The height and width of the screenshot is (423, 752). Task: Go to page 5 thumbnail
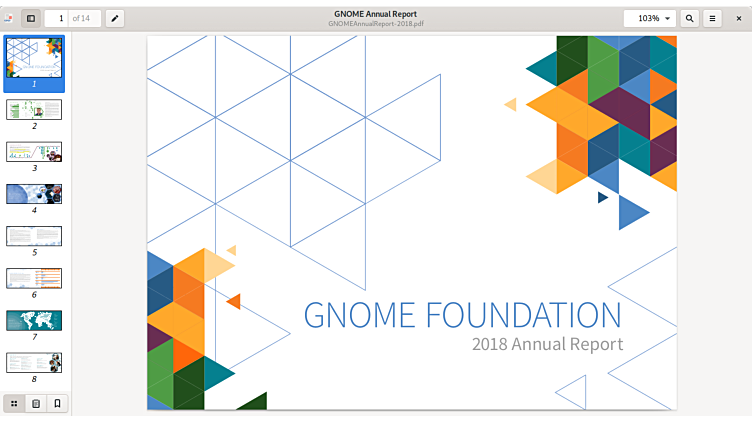tap(34, 236)
